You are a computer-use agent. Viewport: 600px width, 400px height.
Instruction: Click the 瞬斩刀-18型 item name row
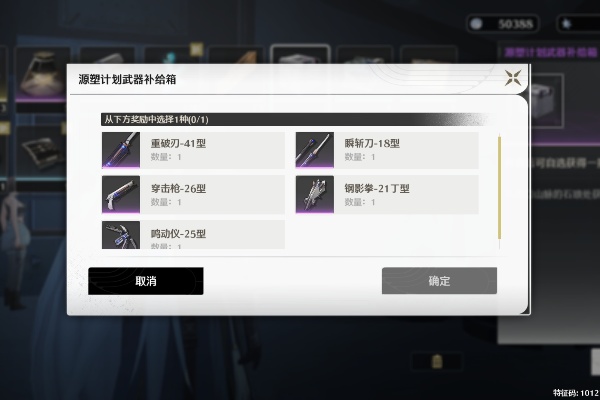point(387,150)
